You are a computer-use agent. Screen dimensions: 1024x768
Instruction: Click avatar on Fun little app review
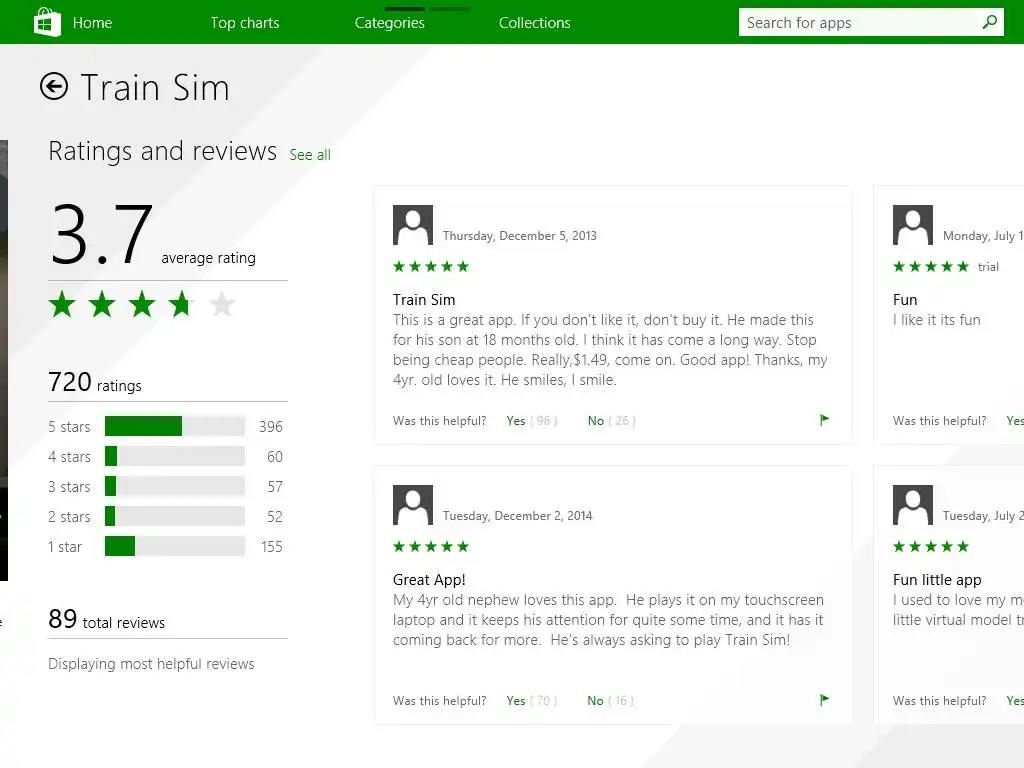tap(912, 505)
